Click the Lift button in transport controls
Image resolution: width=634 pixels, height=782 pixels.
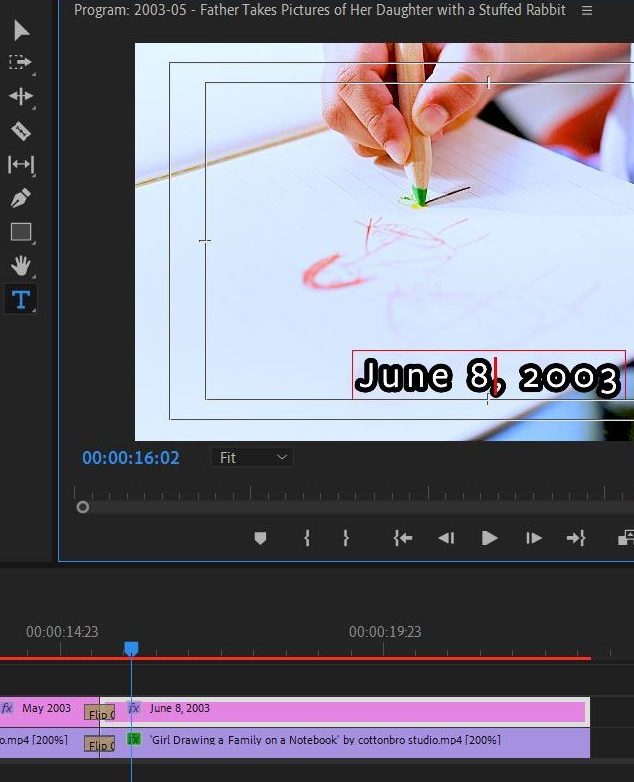pos(626,538)
